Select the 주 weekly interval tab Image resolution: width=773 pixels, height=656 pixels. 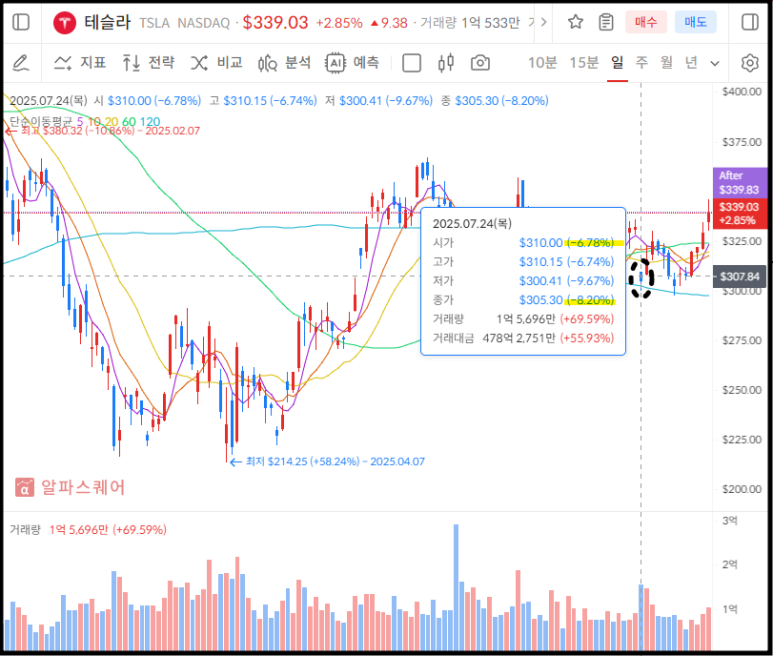[x=641, y=63]
